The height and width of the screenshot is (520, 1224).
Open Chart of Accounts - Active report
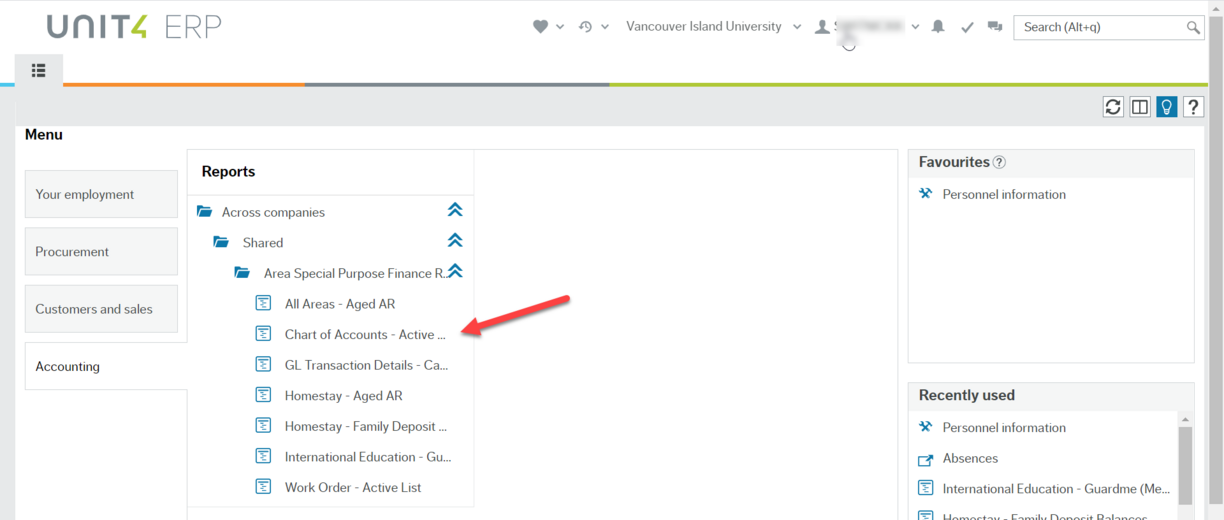[x=365, y=334]
